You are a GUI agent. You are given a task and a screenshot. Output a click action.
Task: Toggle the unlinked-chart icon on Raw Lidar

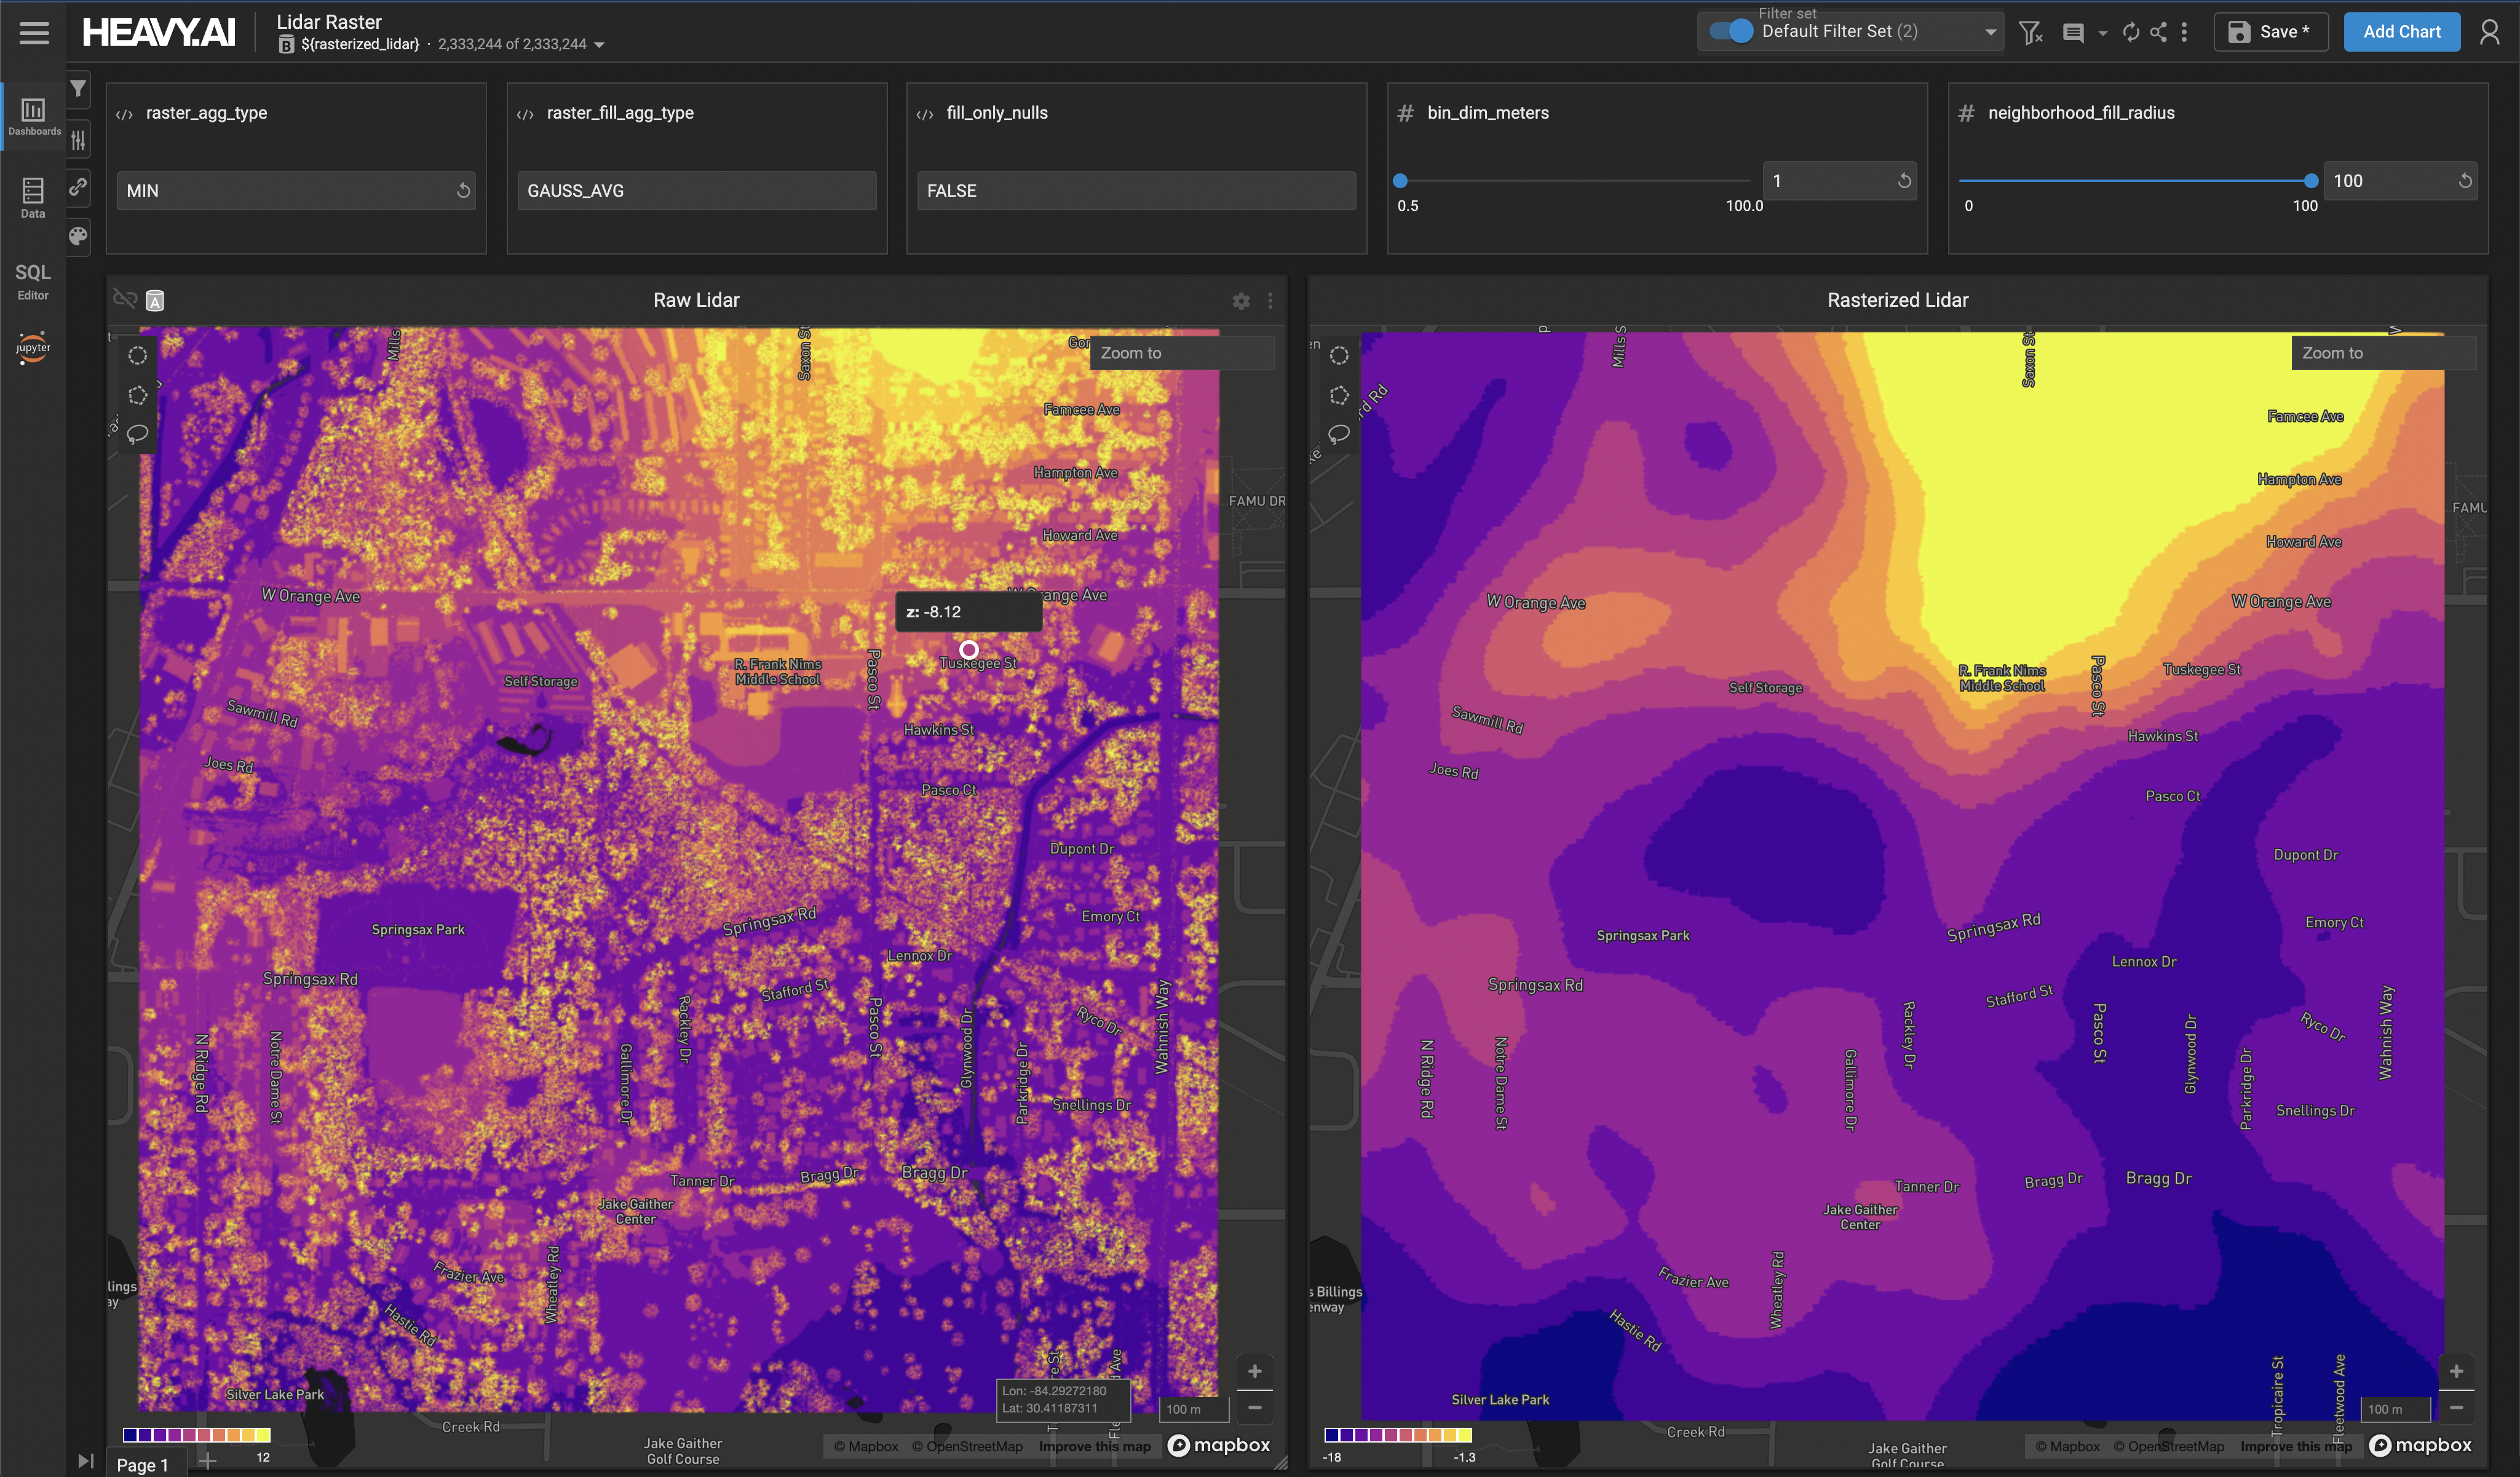125,299
